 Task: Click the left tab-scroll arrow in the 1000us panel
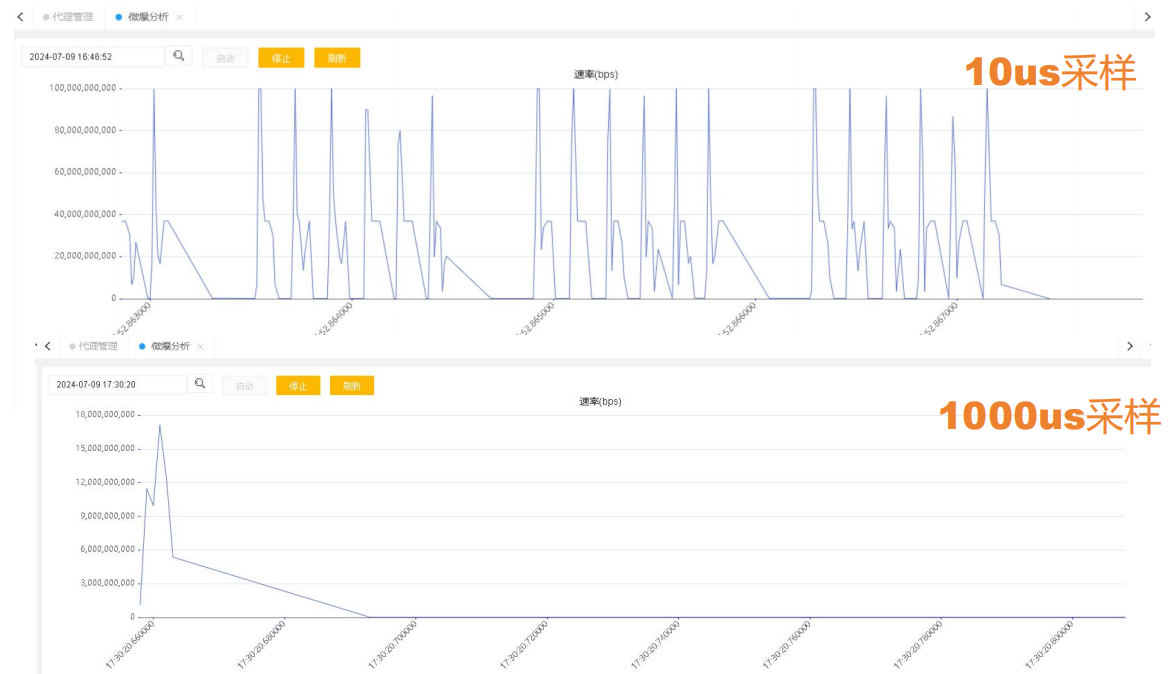47,346
